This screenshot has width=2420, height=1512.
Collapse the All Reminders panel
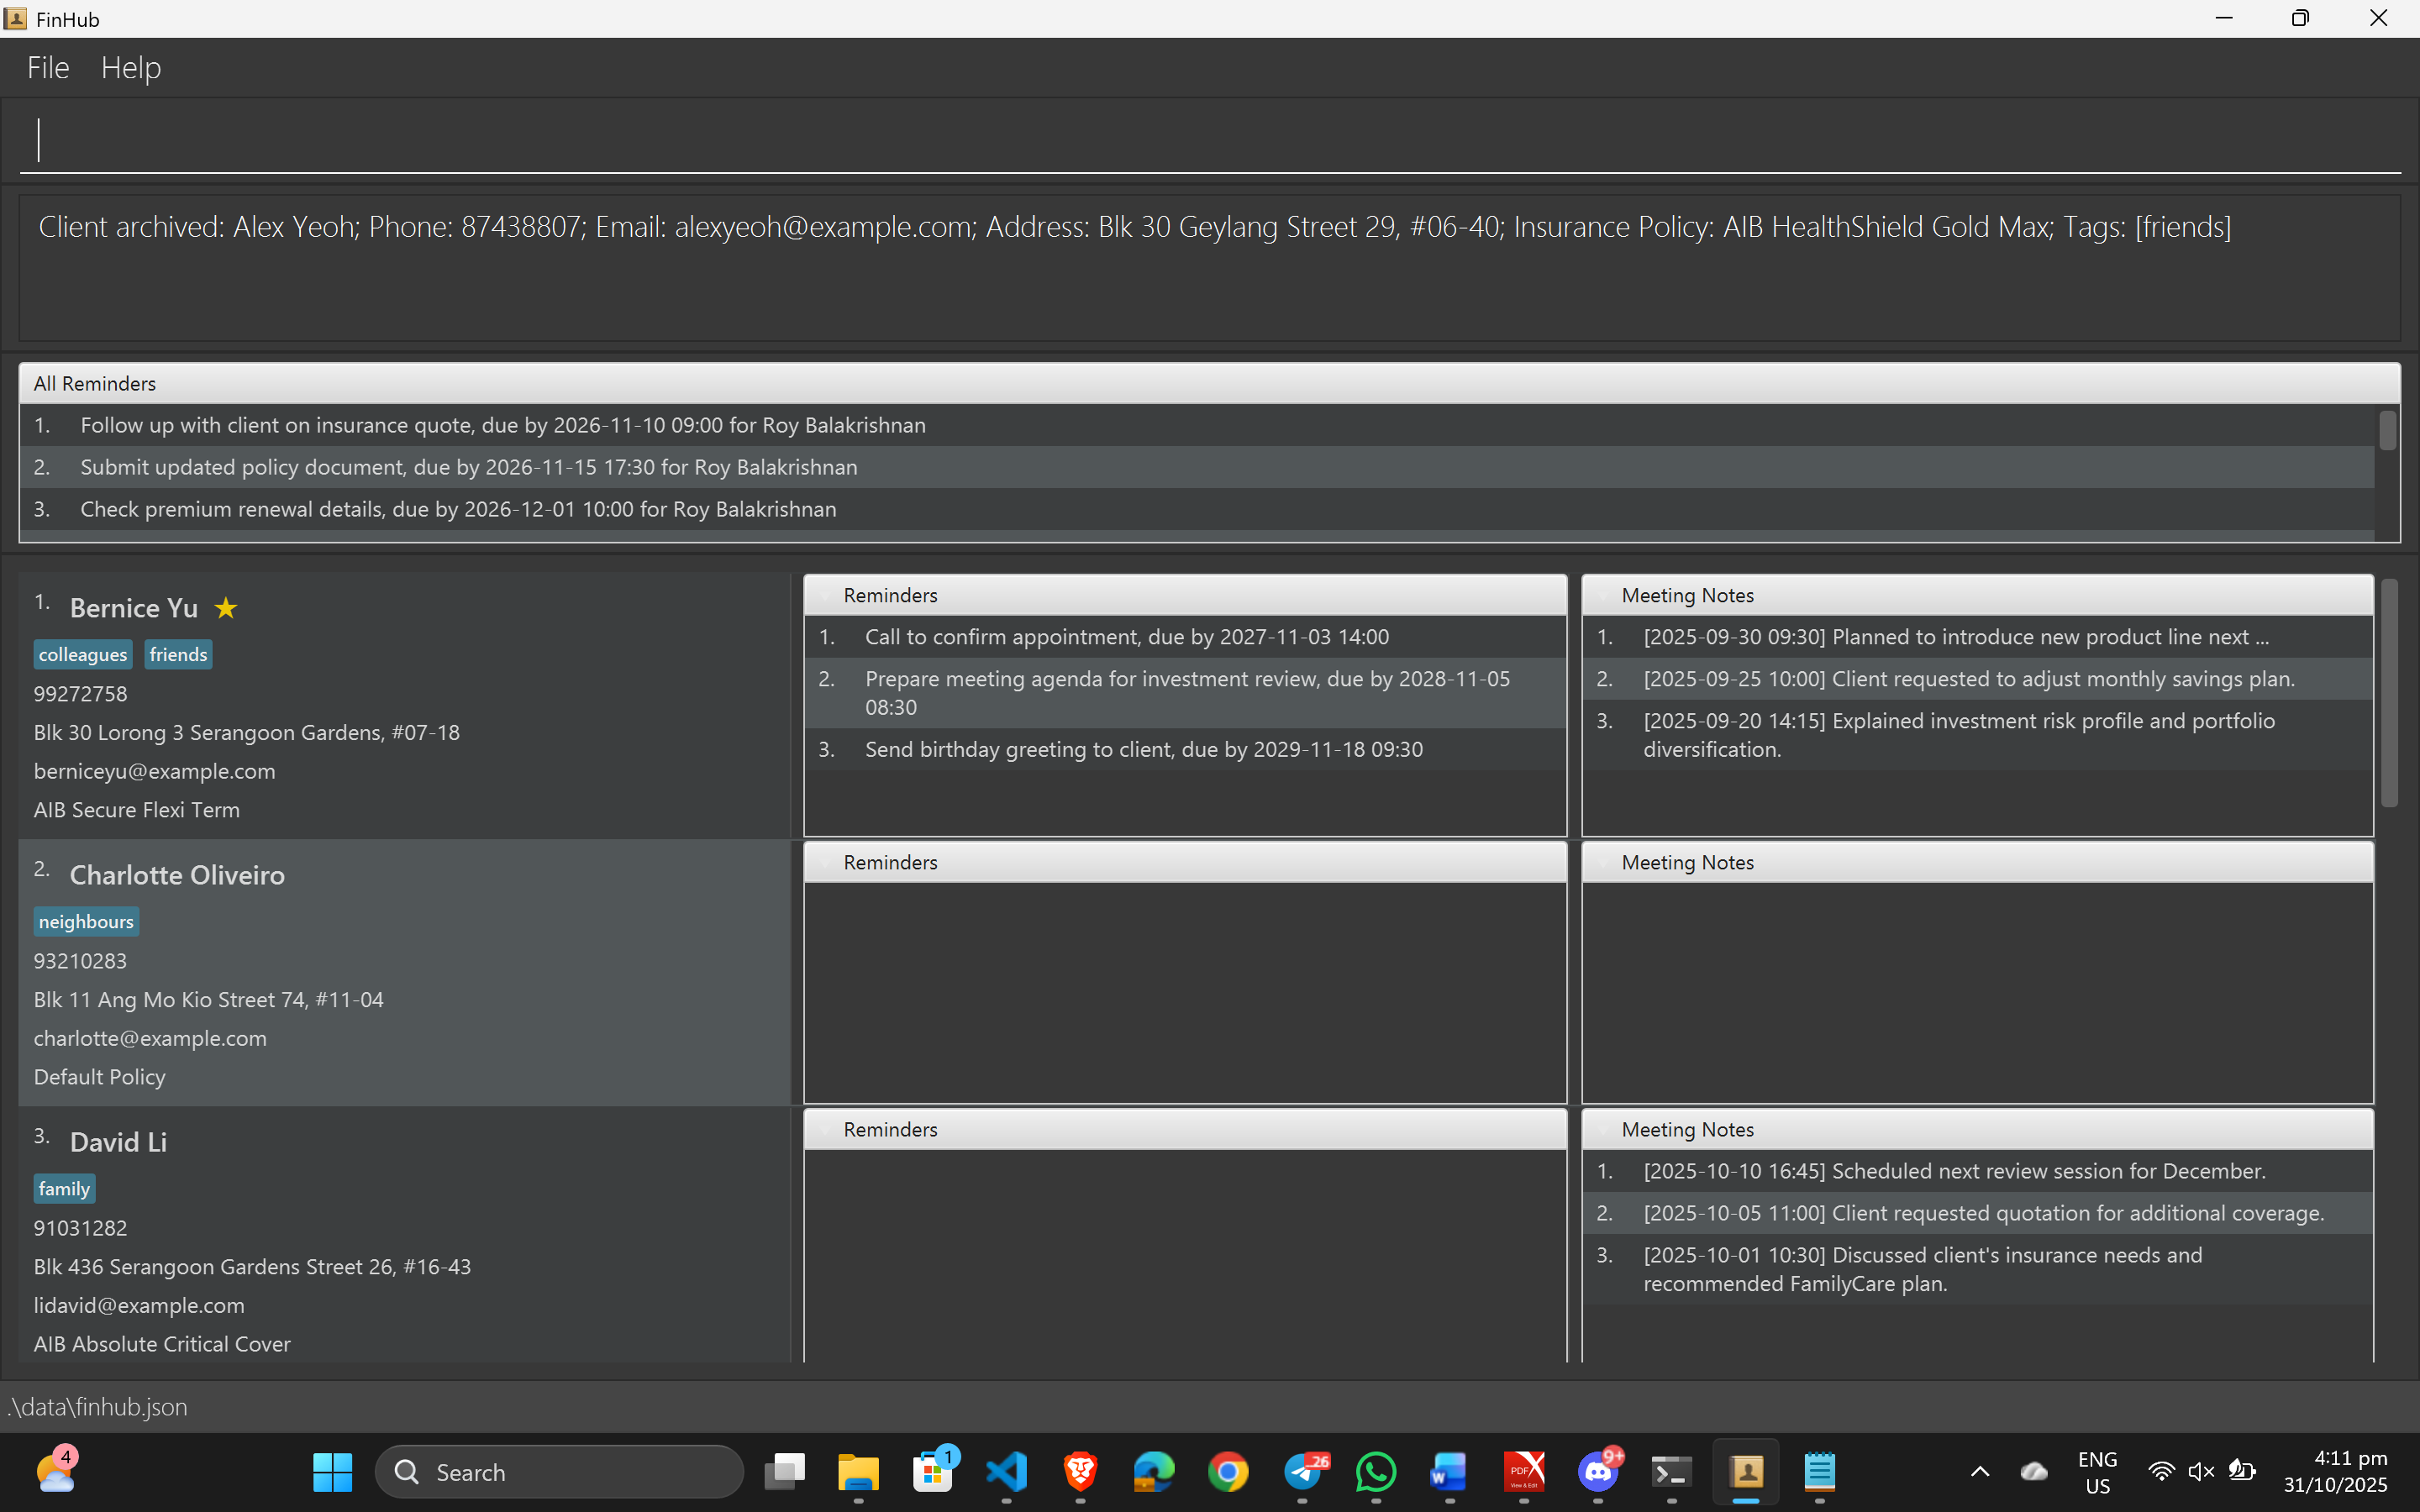click(x=95, y=384)
